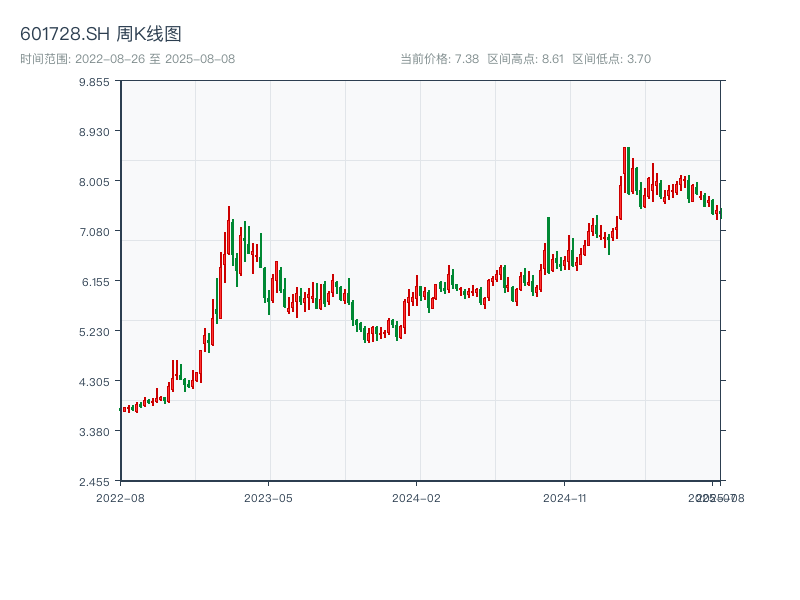Click y-axis label 8.005
Viewport: 800px width, 600px height.
pos(94,182)
